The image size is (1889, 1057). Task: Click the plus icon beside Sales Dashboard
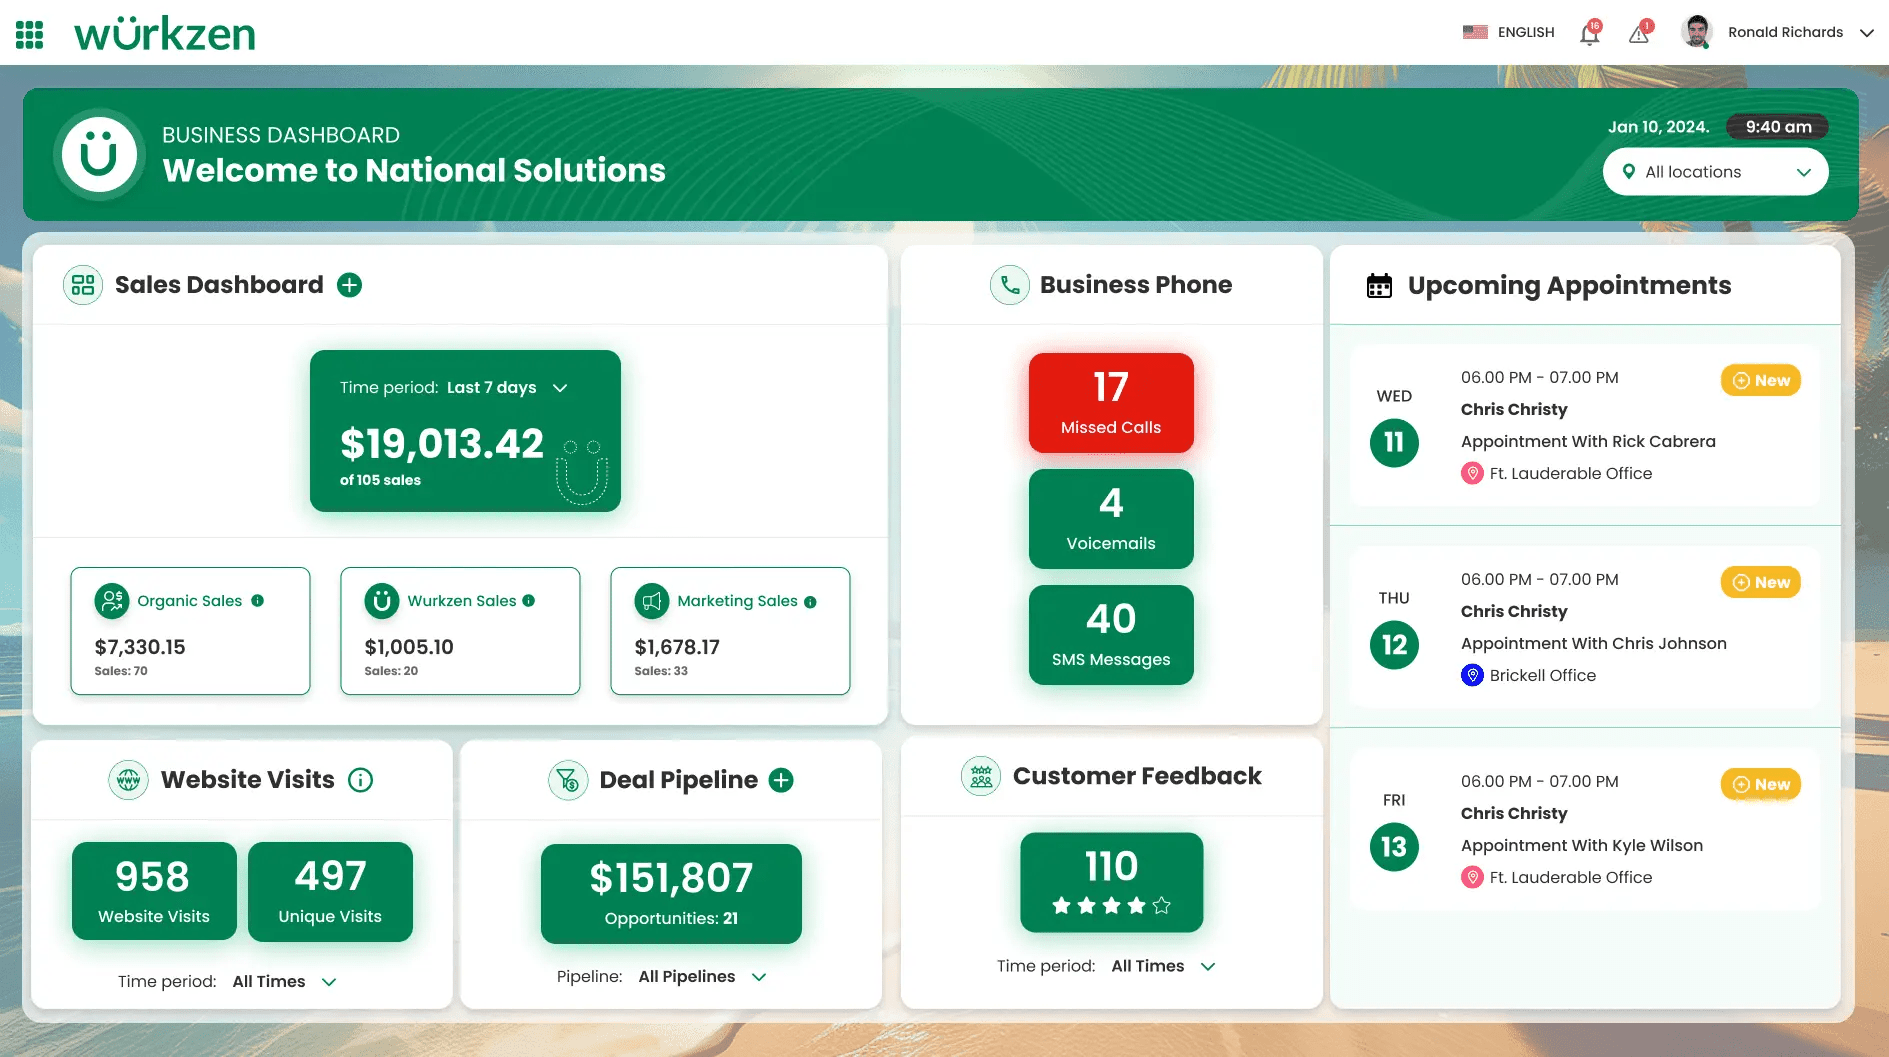(x=349, y=285)
